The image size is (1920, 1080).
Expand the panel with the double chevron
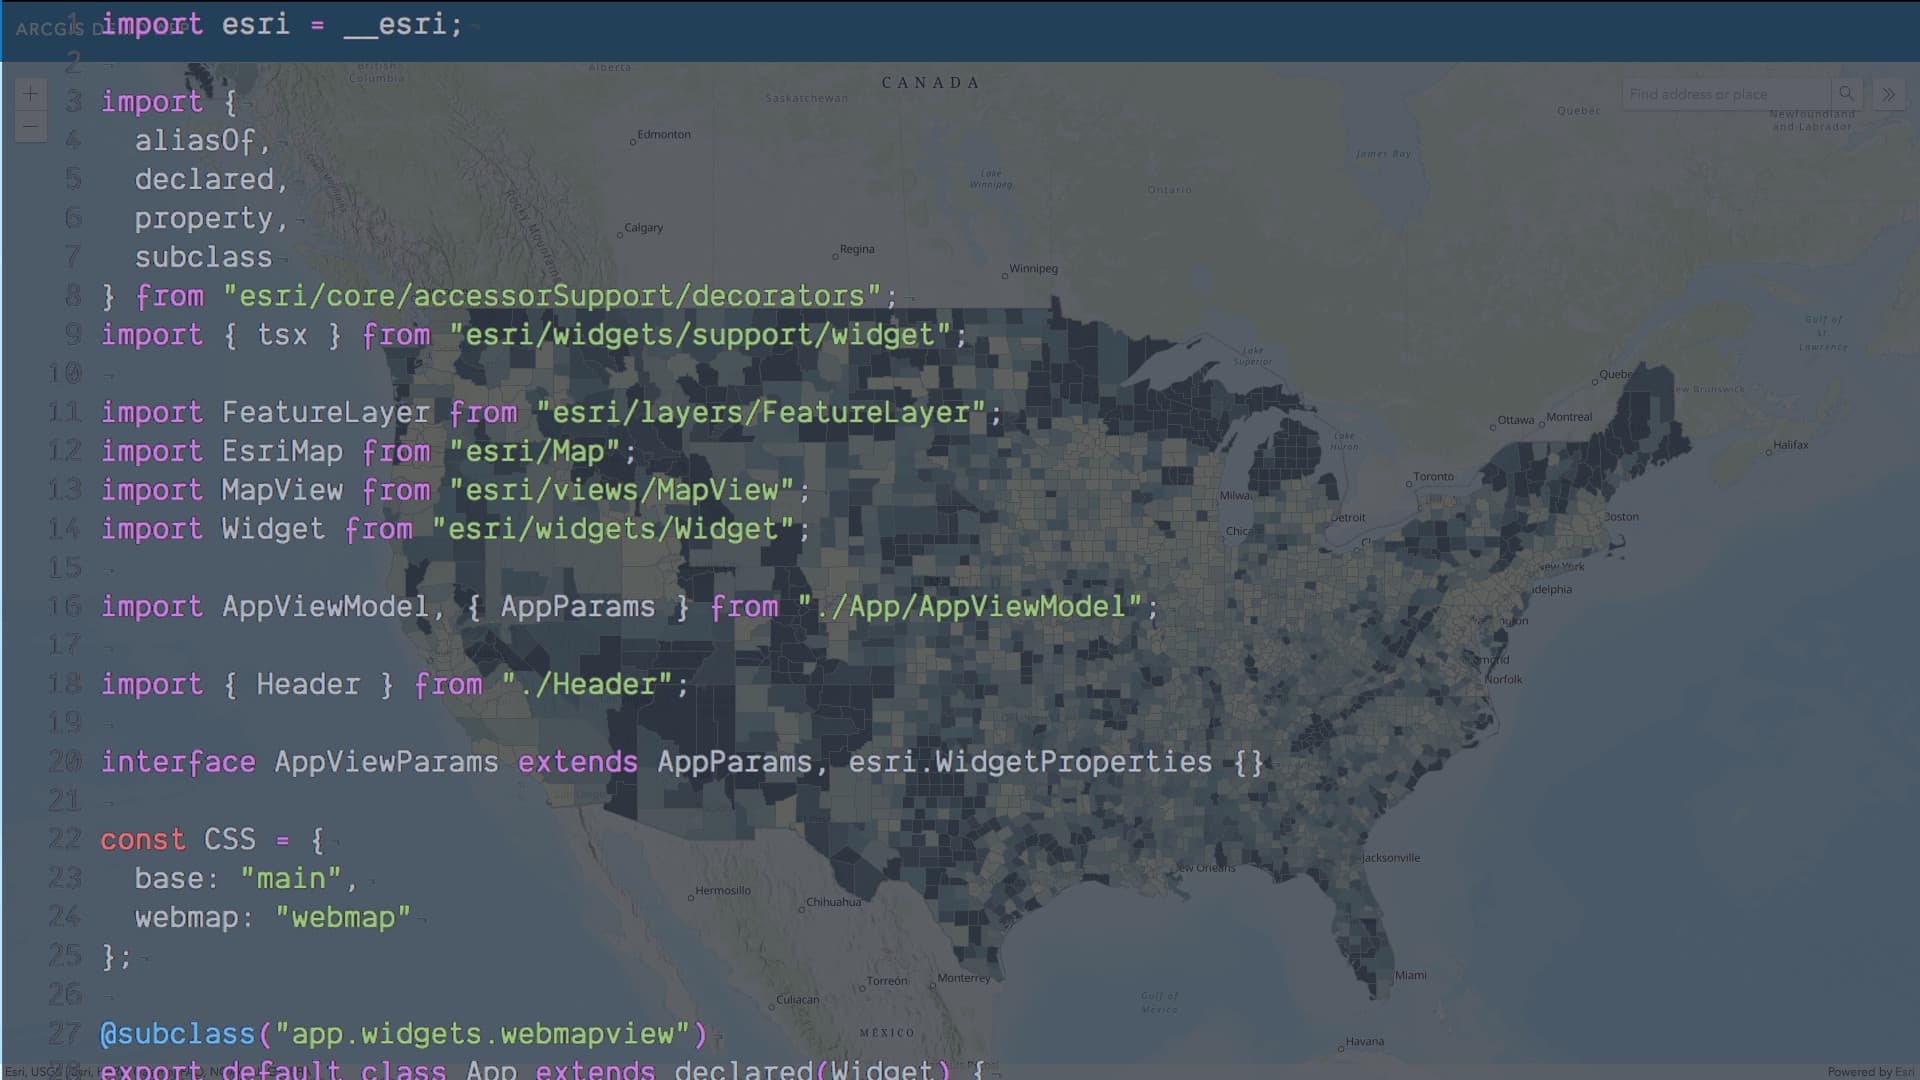pos(1888,94)
